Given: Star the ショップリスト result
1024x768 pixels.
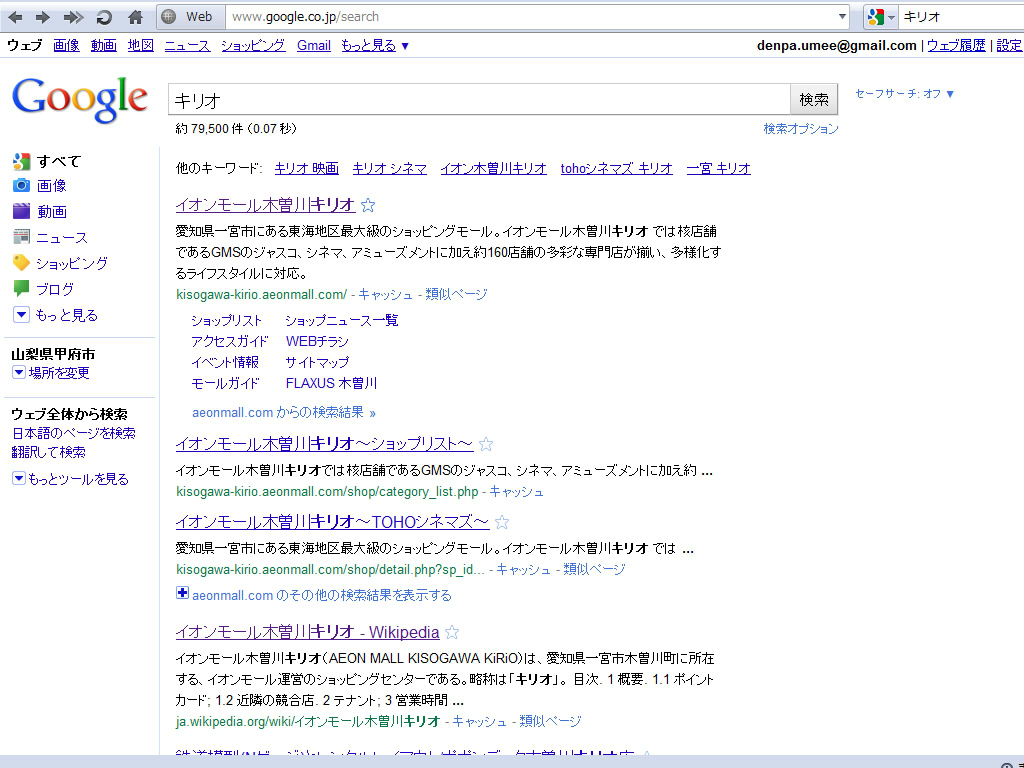Looking at the screenshot, I should point(486,445).
